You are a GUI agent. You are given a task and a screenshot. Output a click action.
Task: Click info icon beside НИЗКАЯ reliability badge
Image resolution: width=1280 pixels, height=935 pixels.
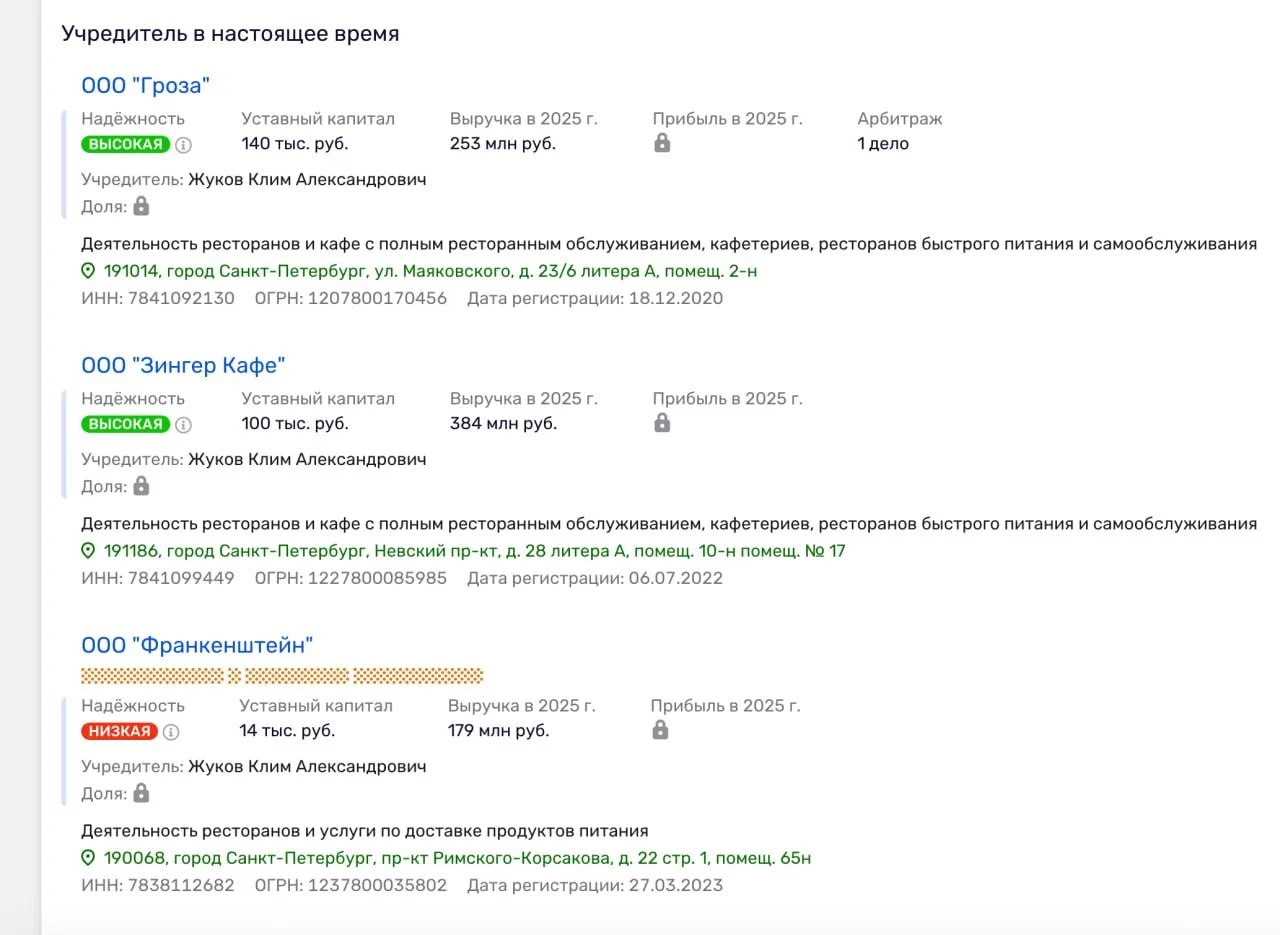coord(171,731)
